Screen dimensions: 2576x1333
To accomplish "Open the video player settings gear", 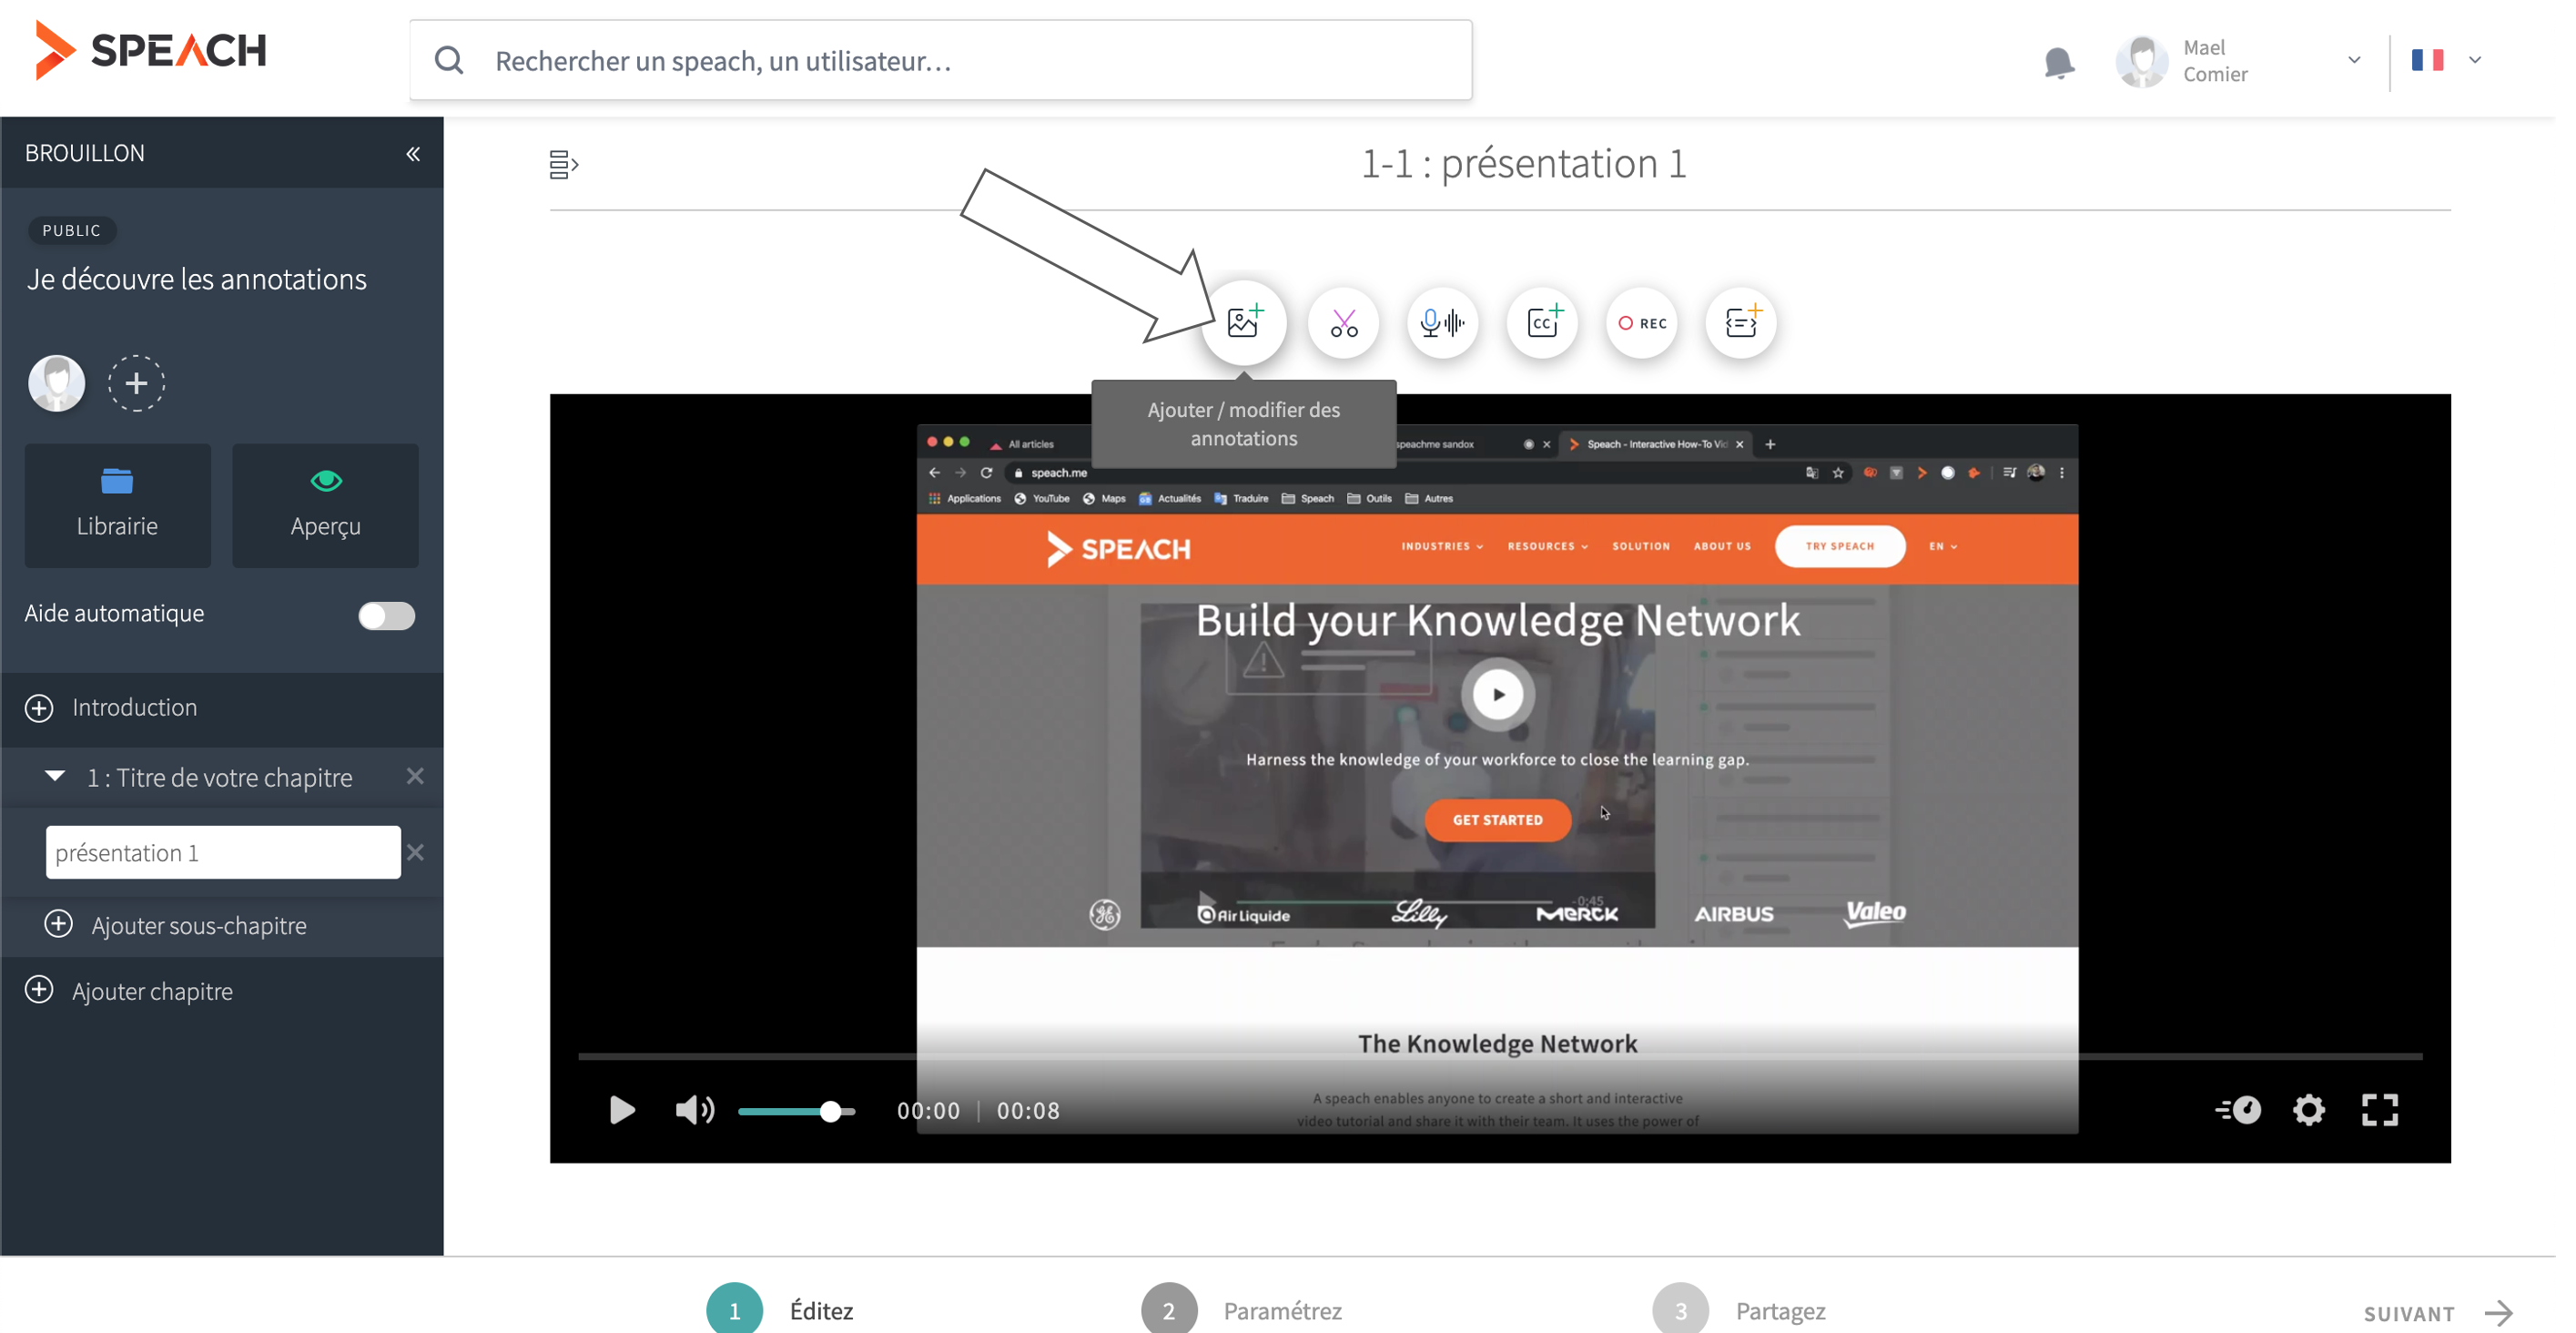I will [x=2308, y=1110].
